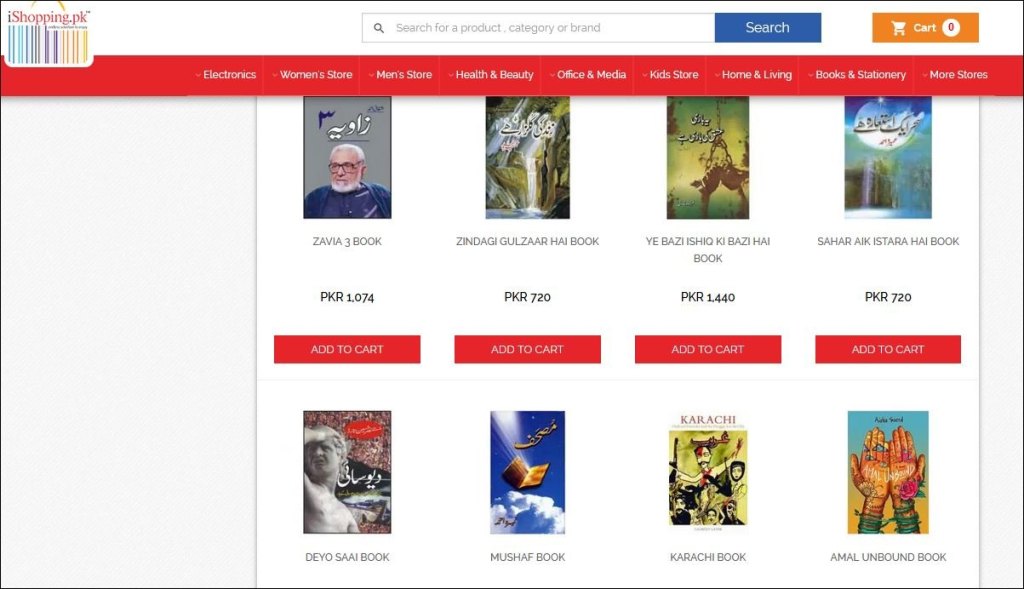The height and width of the screenshot is (589, 1024).
Task: Open the Sahar Aik Istara Hai Book link
Action: click(888, 241)
